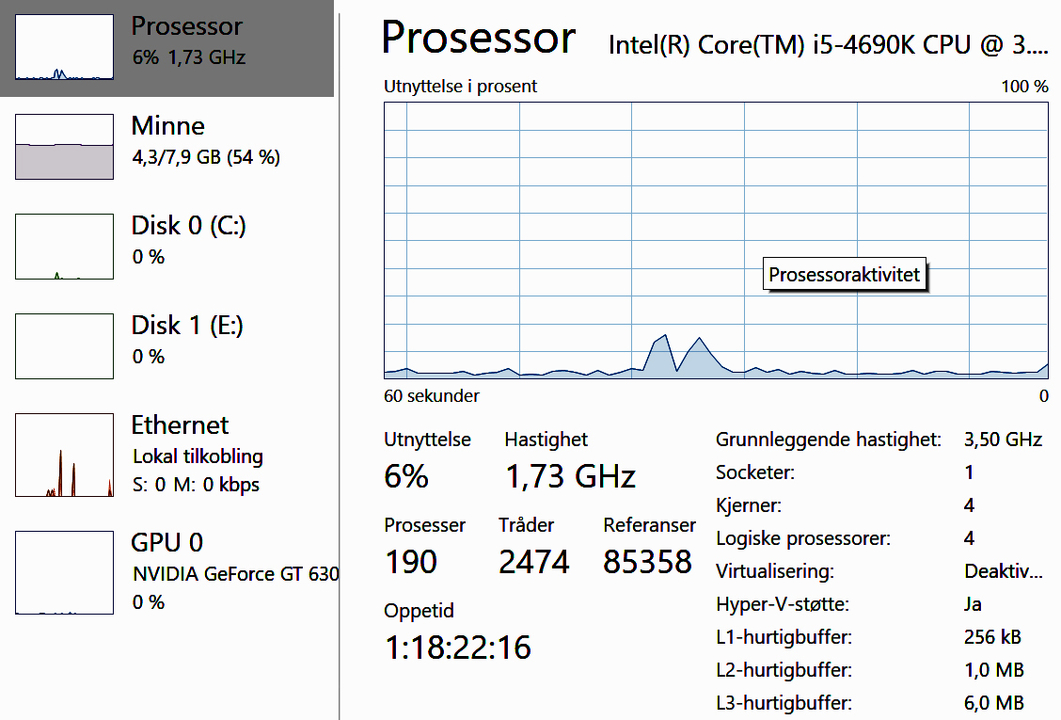This screenshot has height=720, width=1061.
Task: Open the Minne memory usage thumbnail
Action: point(64,147)
